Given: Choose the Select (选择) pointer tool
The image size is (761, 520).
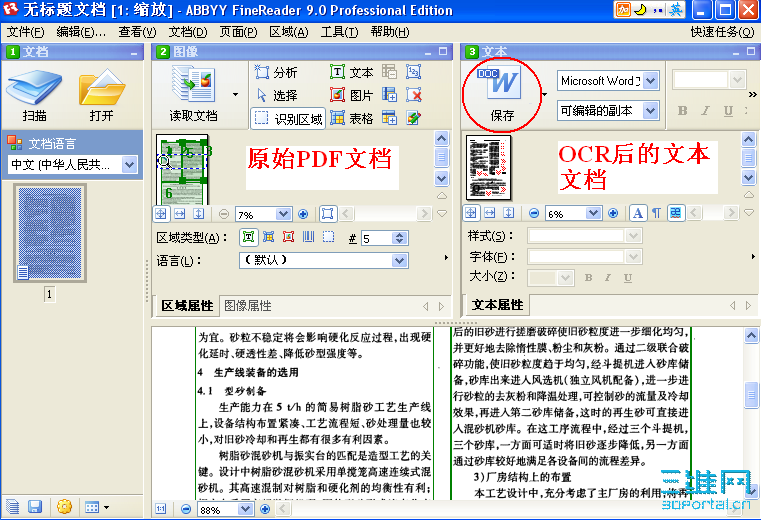Looking at the screenshot, I should click(276, 95).
